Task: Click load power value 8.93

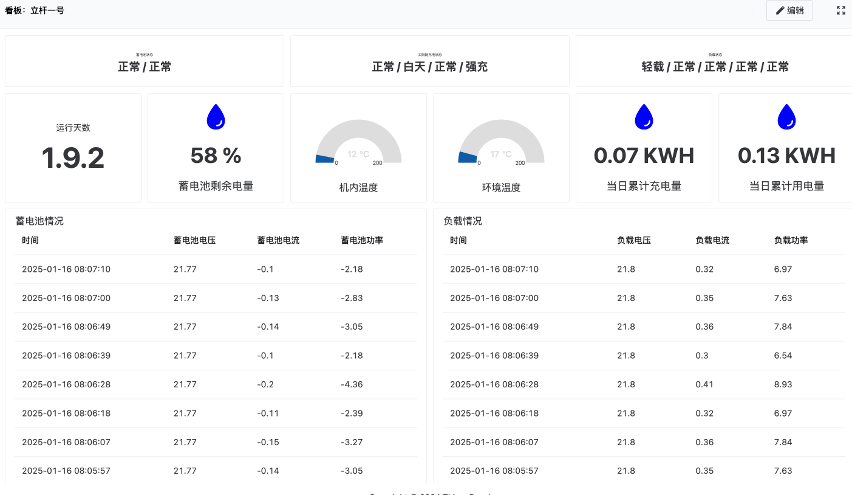Action: [783, 384]
